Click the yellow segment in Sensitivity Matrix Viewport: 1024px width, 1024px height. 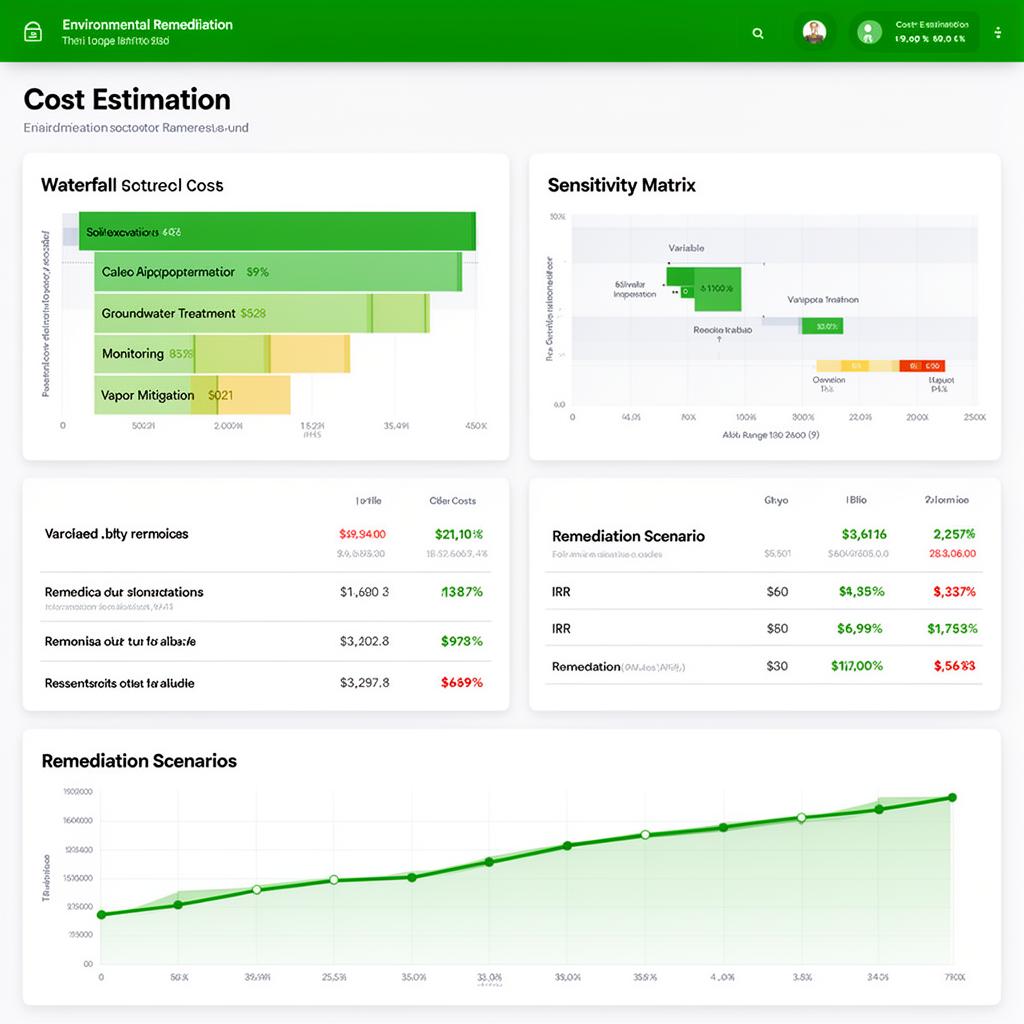click(857, 366)
